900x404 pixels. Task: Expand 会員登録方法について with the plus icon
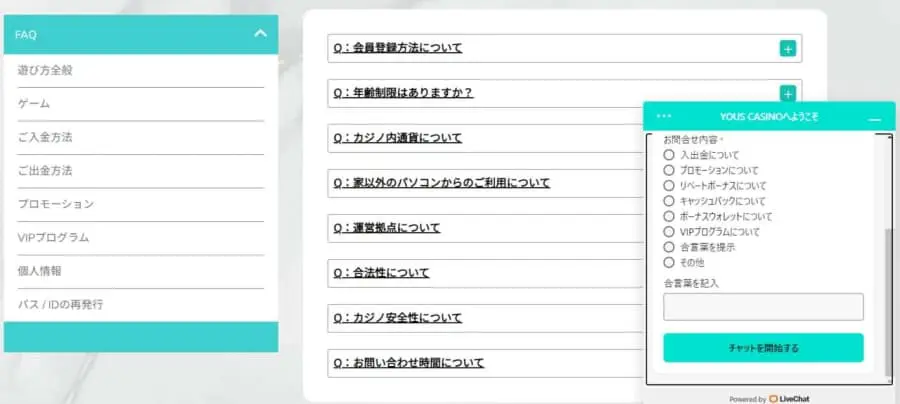(x=788, y=49)
